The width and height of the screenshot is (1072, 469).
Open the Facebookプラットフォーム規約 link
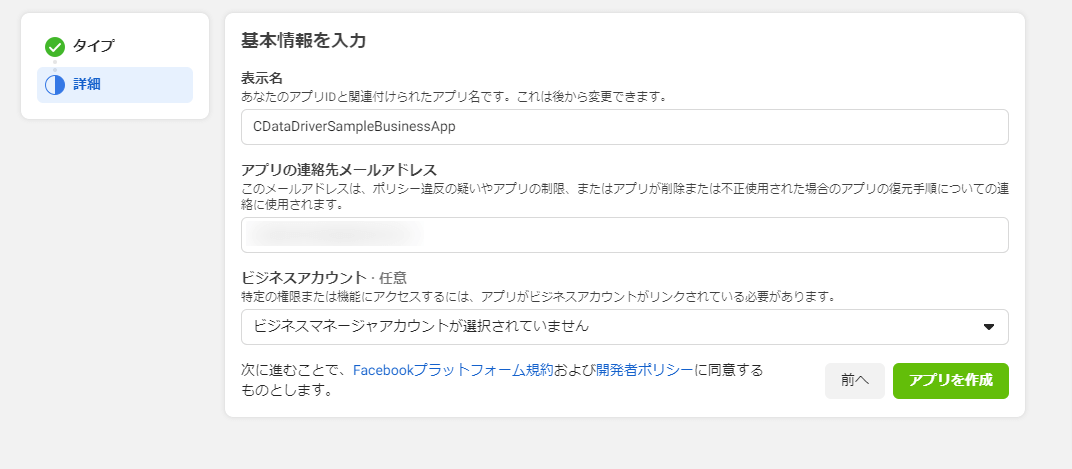(x=452, y=370)
